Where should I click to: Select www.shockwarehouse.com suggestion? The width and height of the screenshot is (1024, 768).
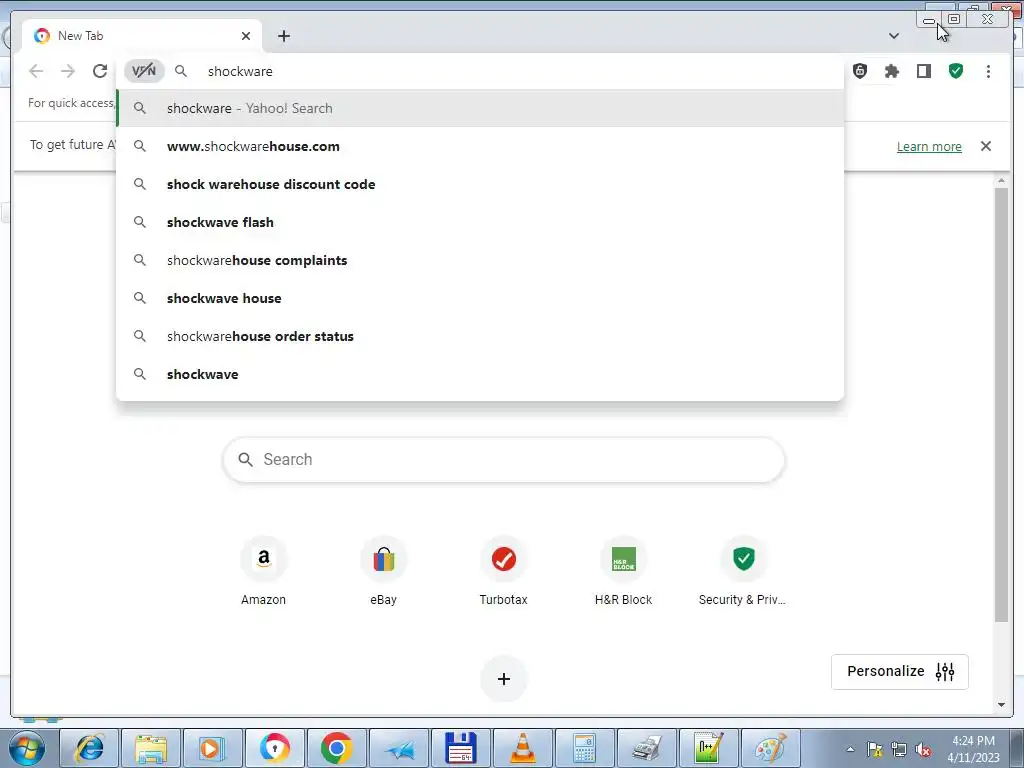(480, 146)
